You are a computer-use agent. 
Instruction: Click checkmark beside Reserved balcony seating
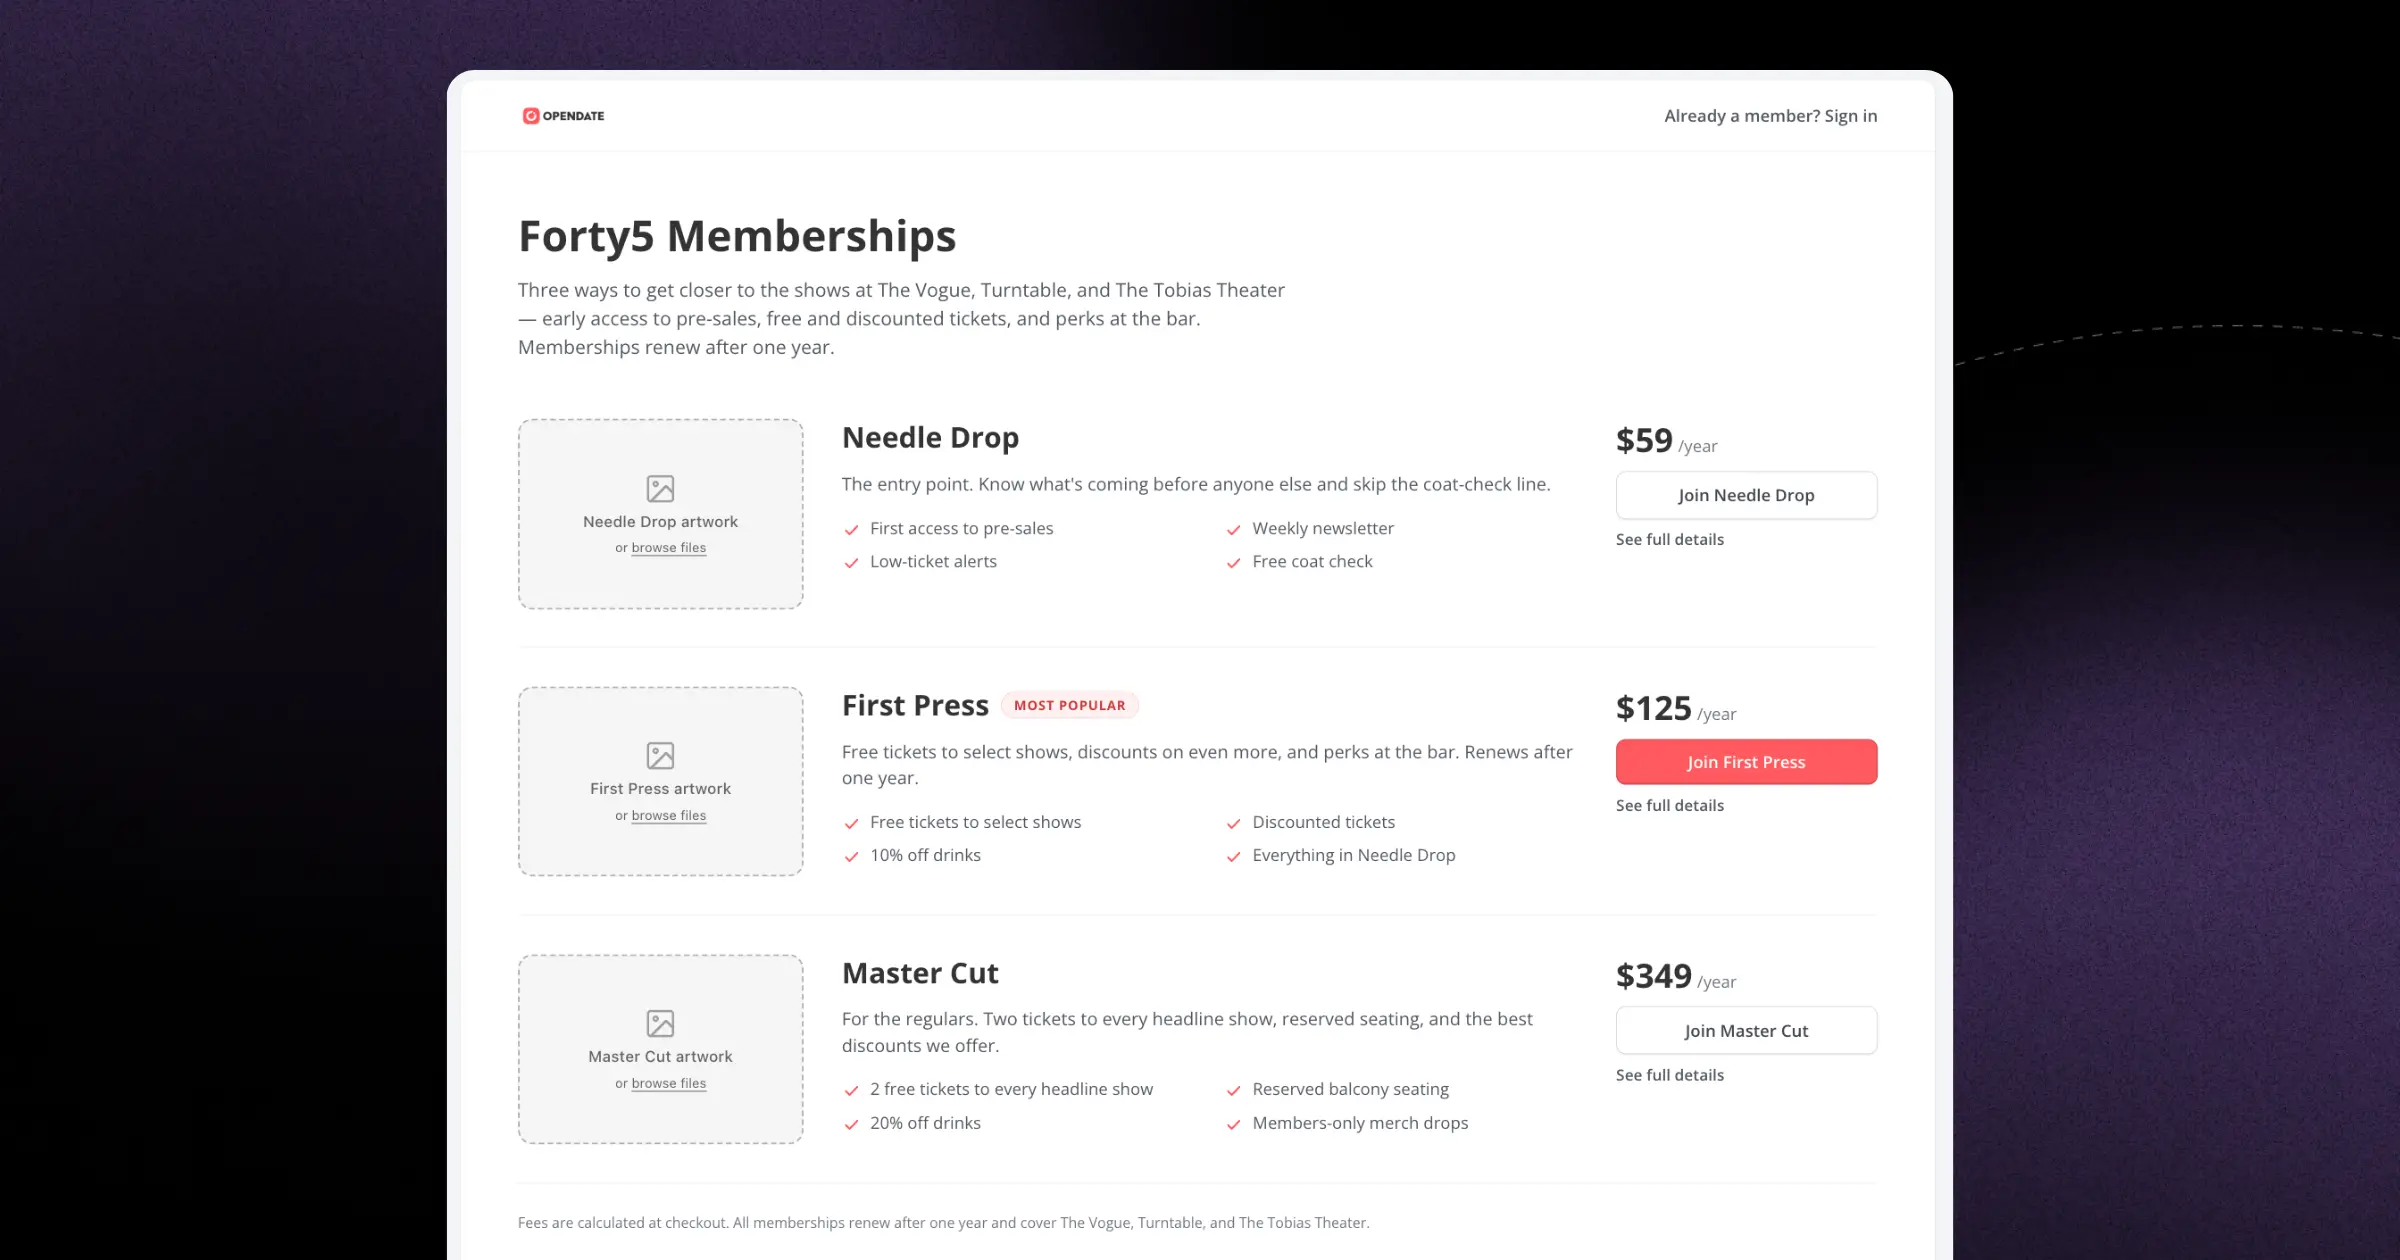click(1233, 1090)
